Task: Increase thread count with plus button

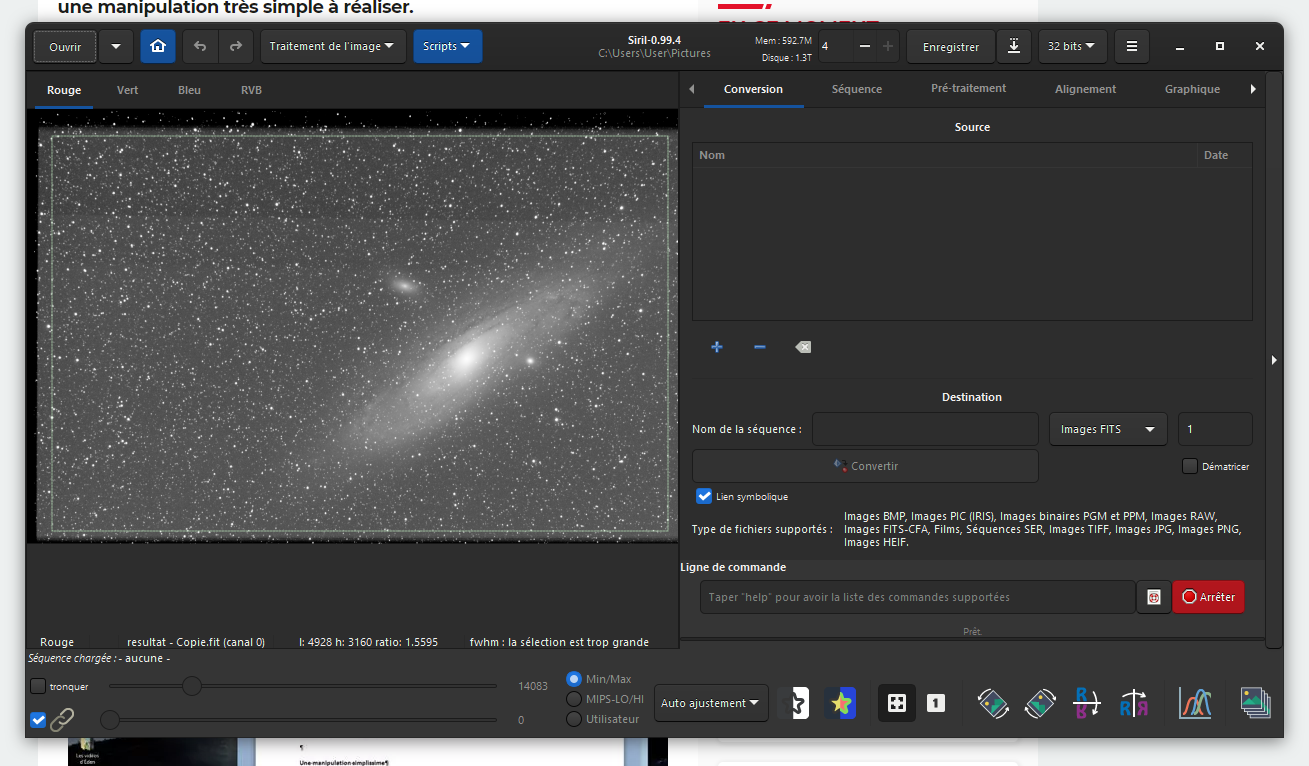Action: point(888,46)
